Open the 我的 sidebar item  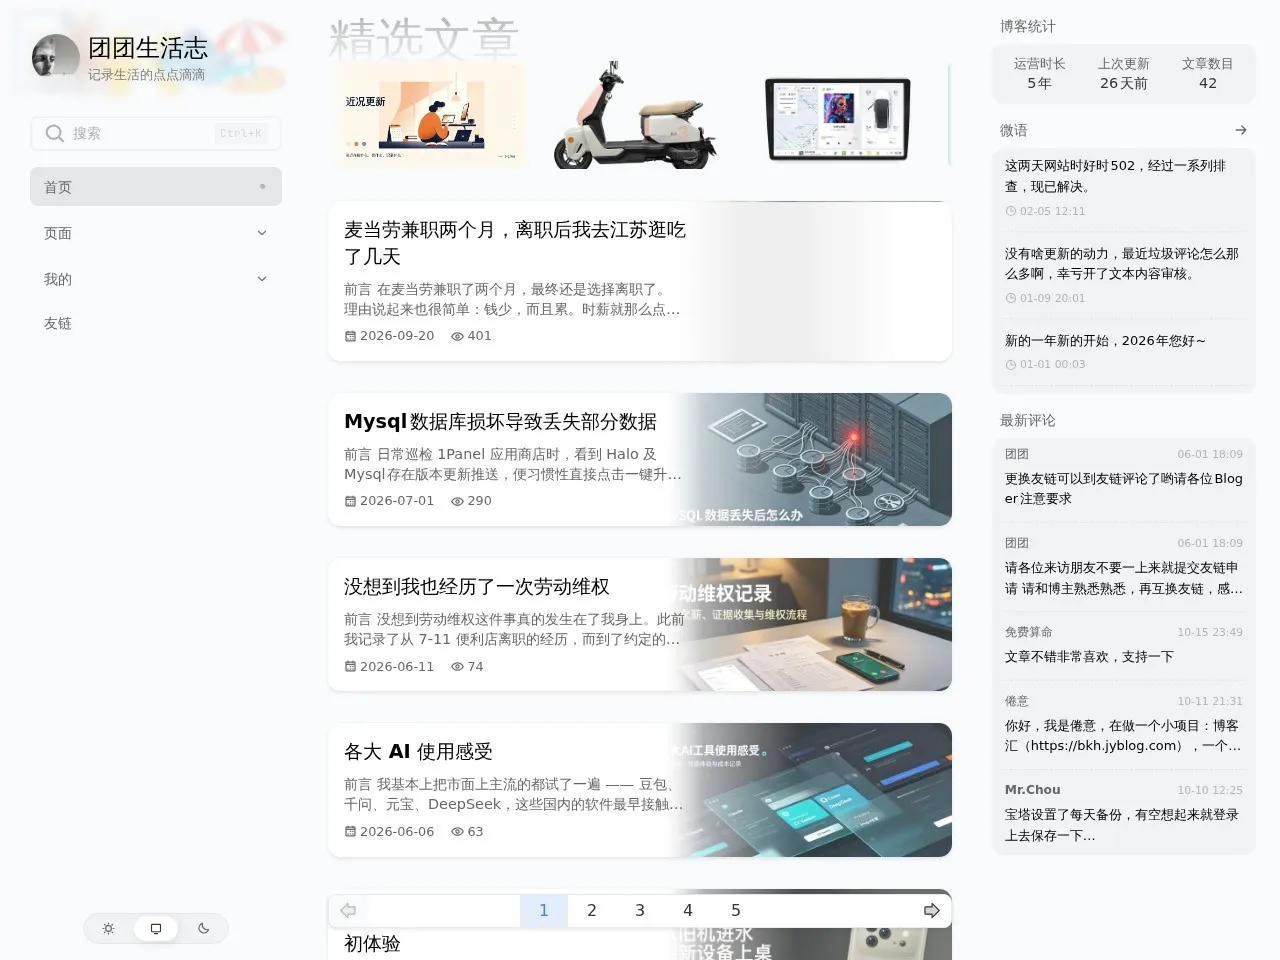(x=156, y=279)
